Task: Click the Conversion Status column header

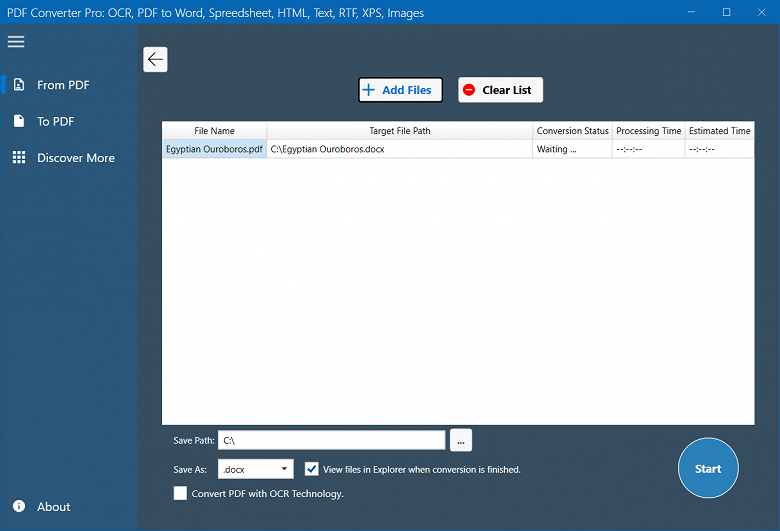Action: coord(572,131)
